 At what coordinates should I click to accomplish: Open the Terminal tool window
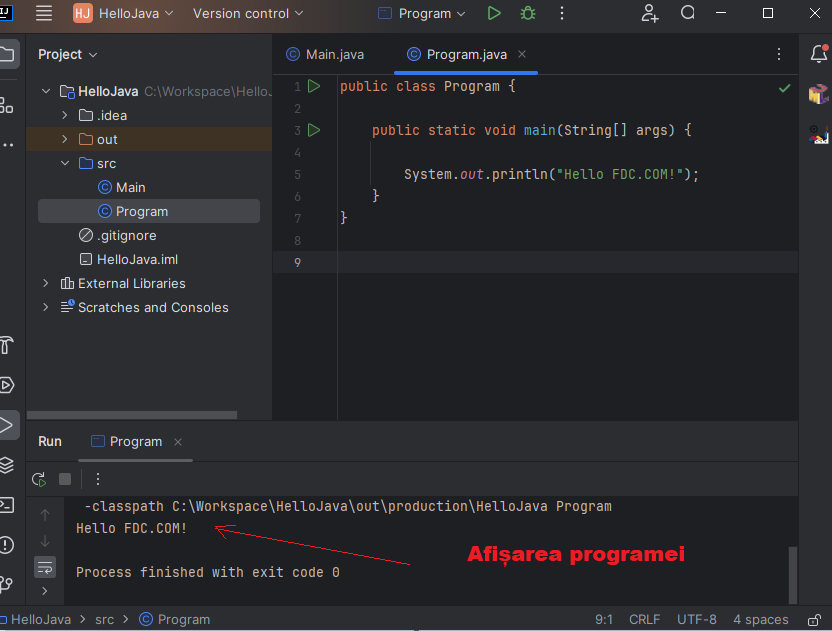[7, 505]
